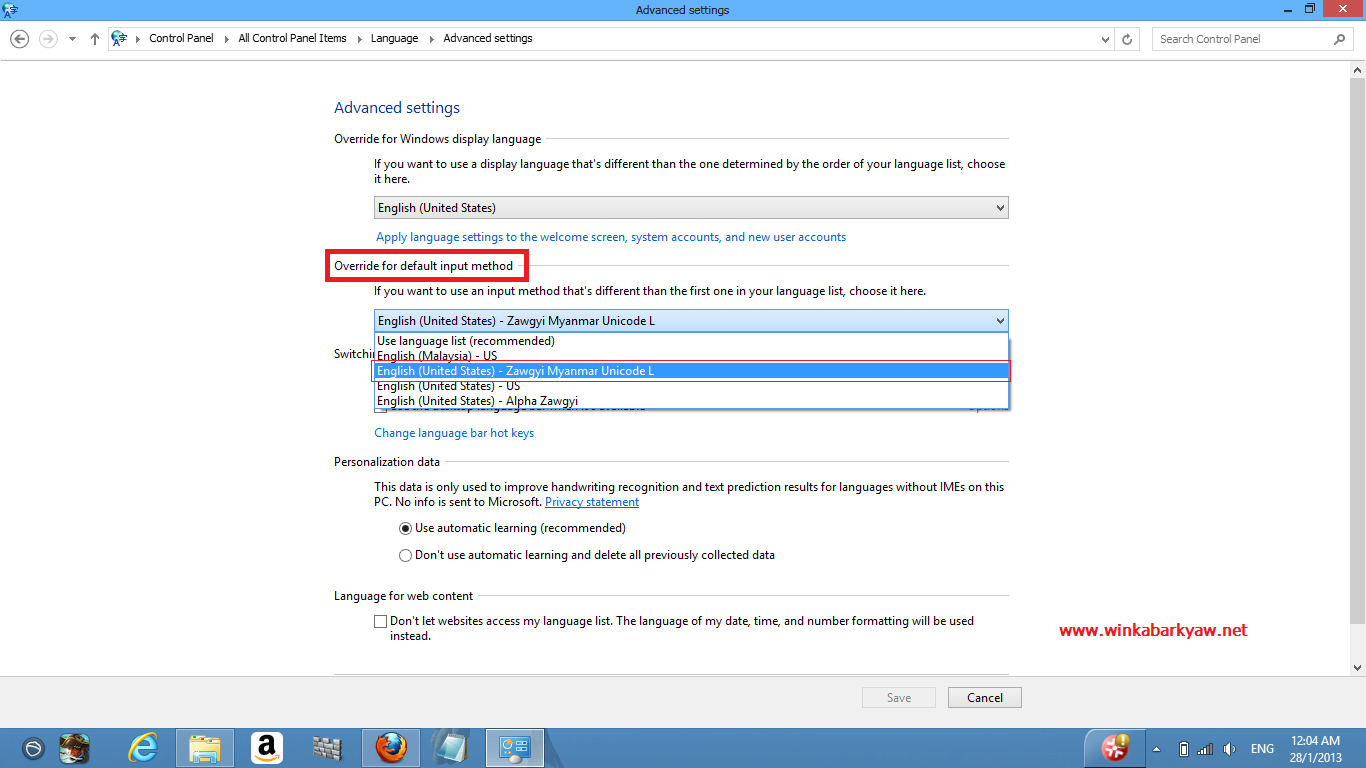Image resolution: width=1366 pixels, height=768 pixels.
Task: Open the pirate game taskbar icon
Action: 76,747
